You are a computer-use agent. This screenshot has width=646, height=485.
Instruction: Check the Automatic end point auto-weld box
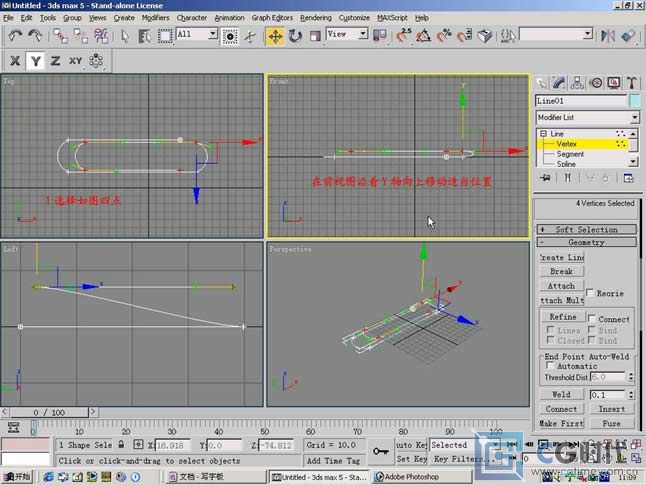[550, 366]
